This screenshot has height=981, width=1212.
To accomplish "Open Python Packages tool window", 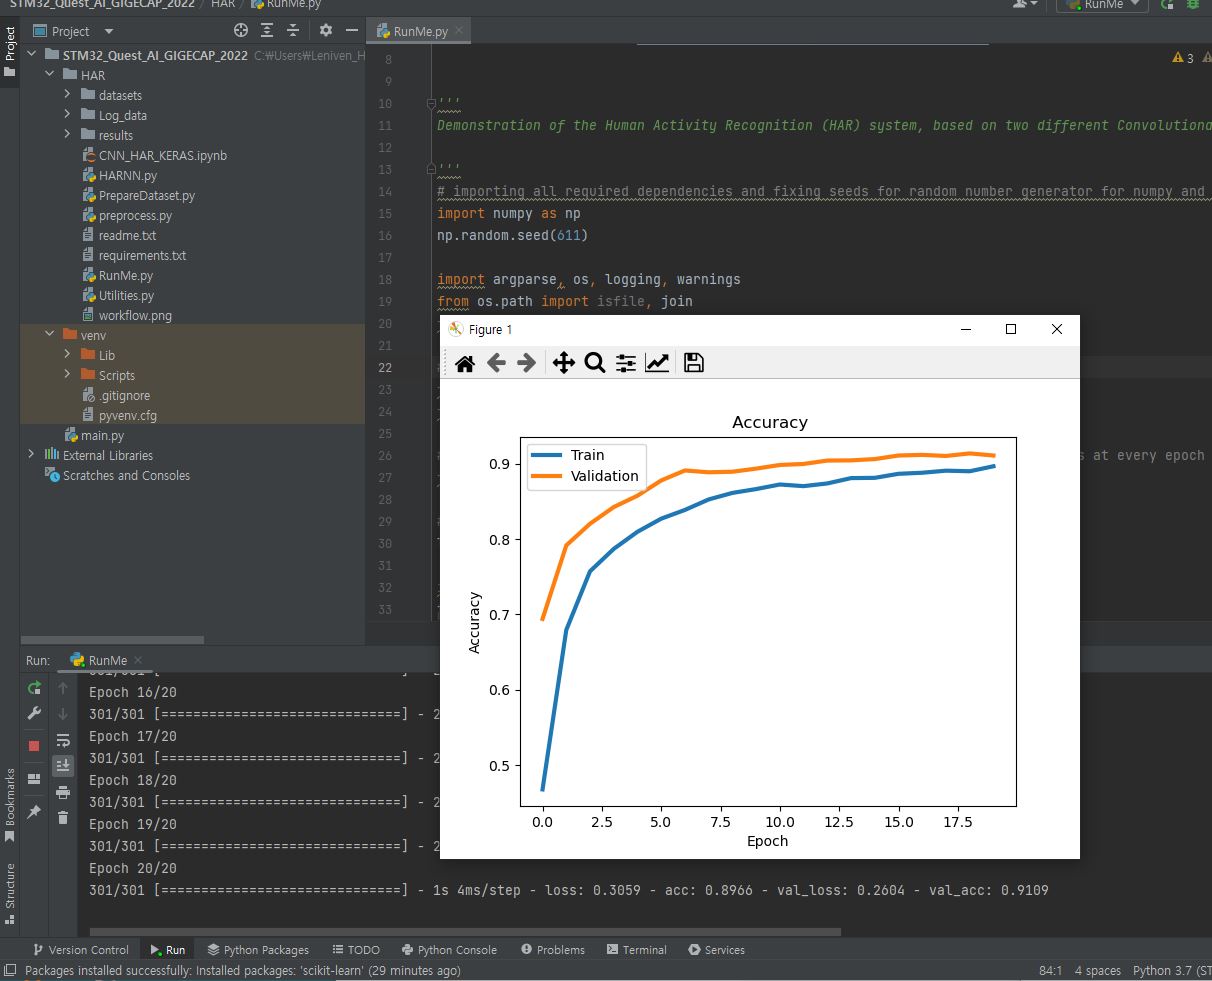I will click(258, 950).
